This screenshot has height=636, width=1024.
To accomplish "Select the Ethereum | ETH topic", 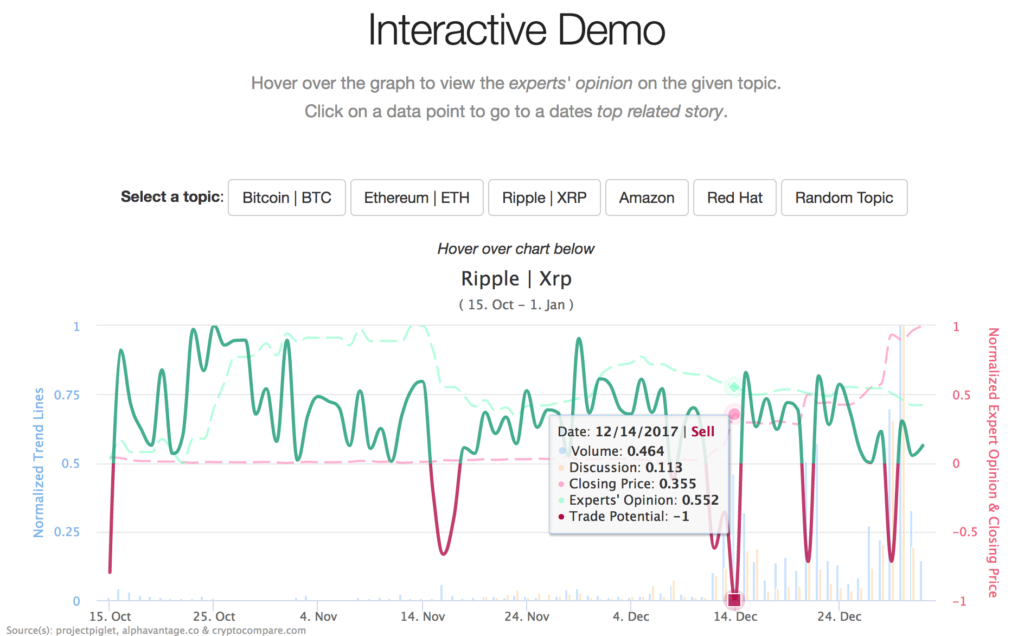I will 417,198.
